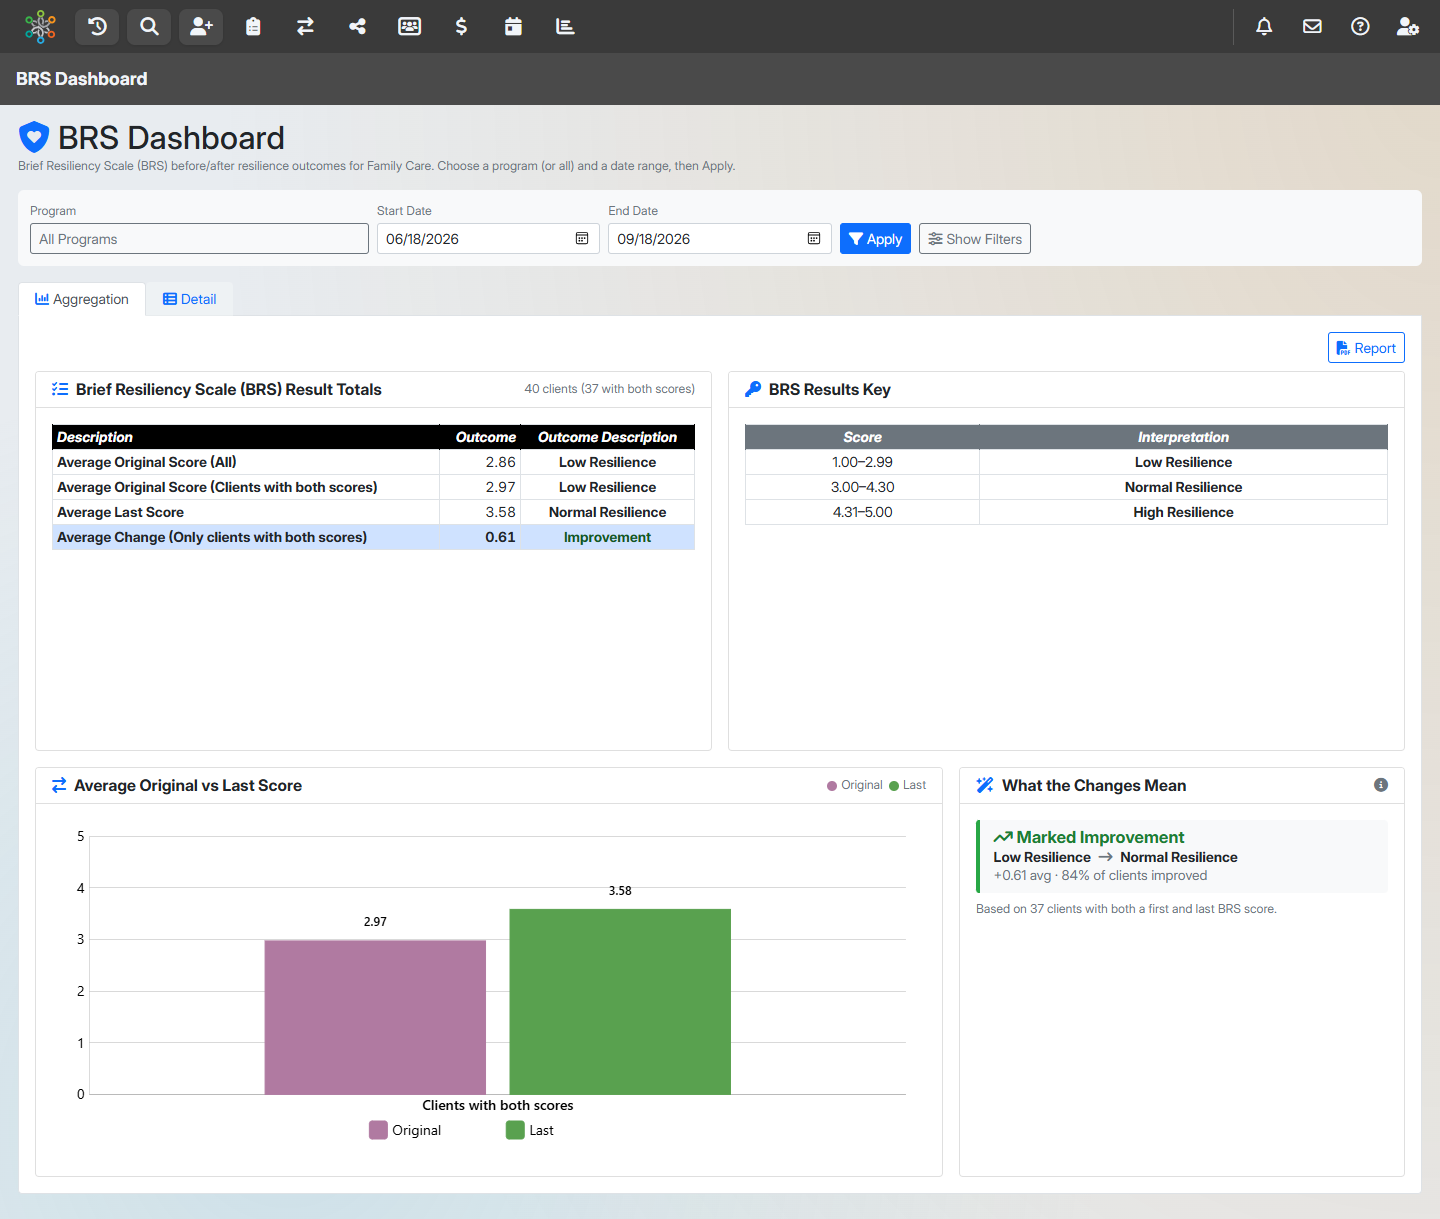1440x1219 pixels.
Task: Open the Program dropdown showing All Programs
Action: coord(199,239)
